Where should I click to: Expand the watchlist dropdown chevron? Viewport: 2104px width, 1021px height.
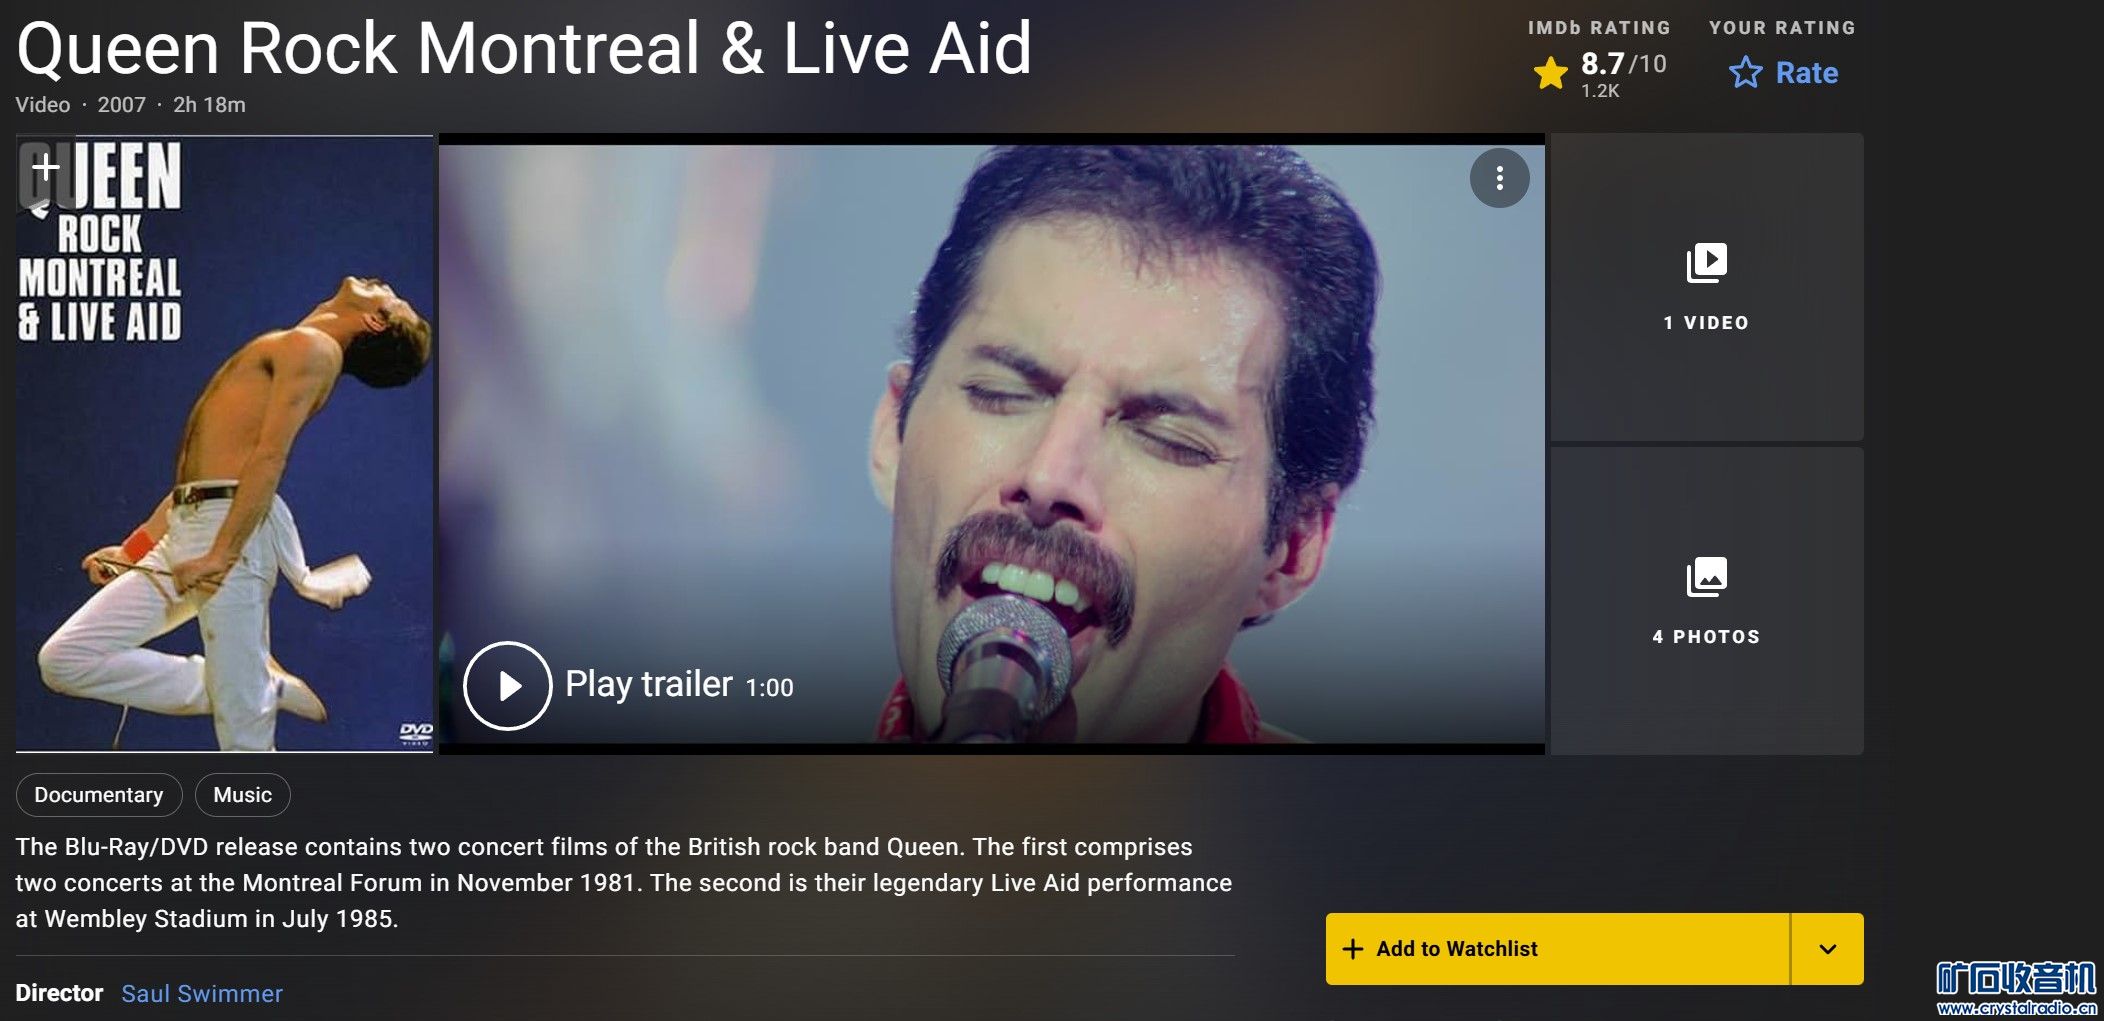point(1827,949)
